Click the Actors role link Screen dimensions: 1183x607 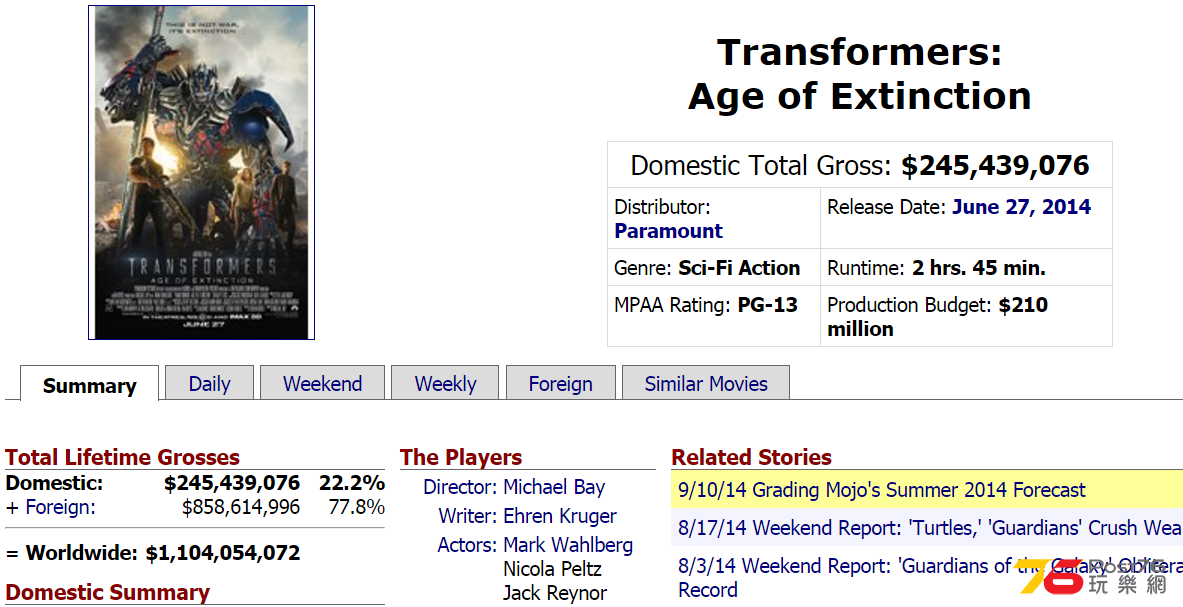pyautogui.click(x=467, y=544)
